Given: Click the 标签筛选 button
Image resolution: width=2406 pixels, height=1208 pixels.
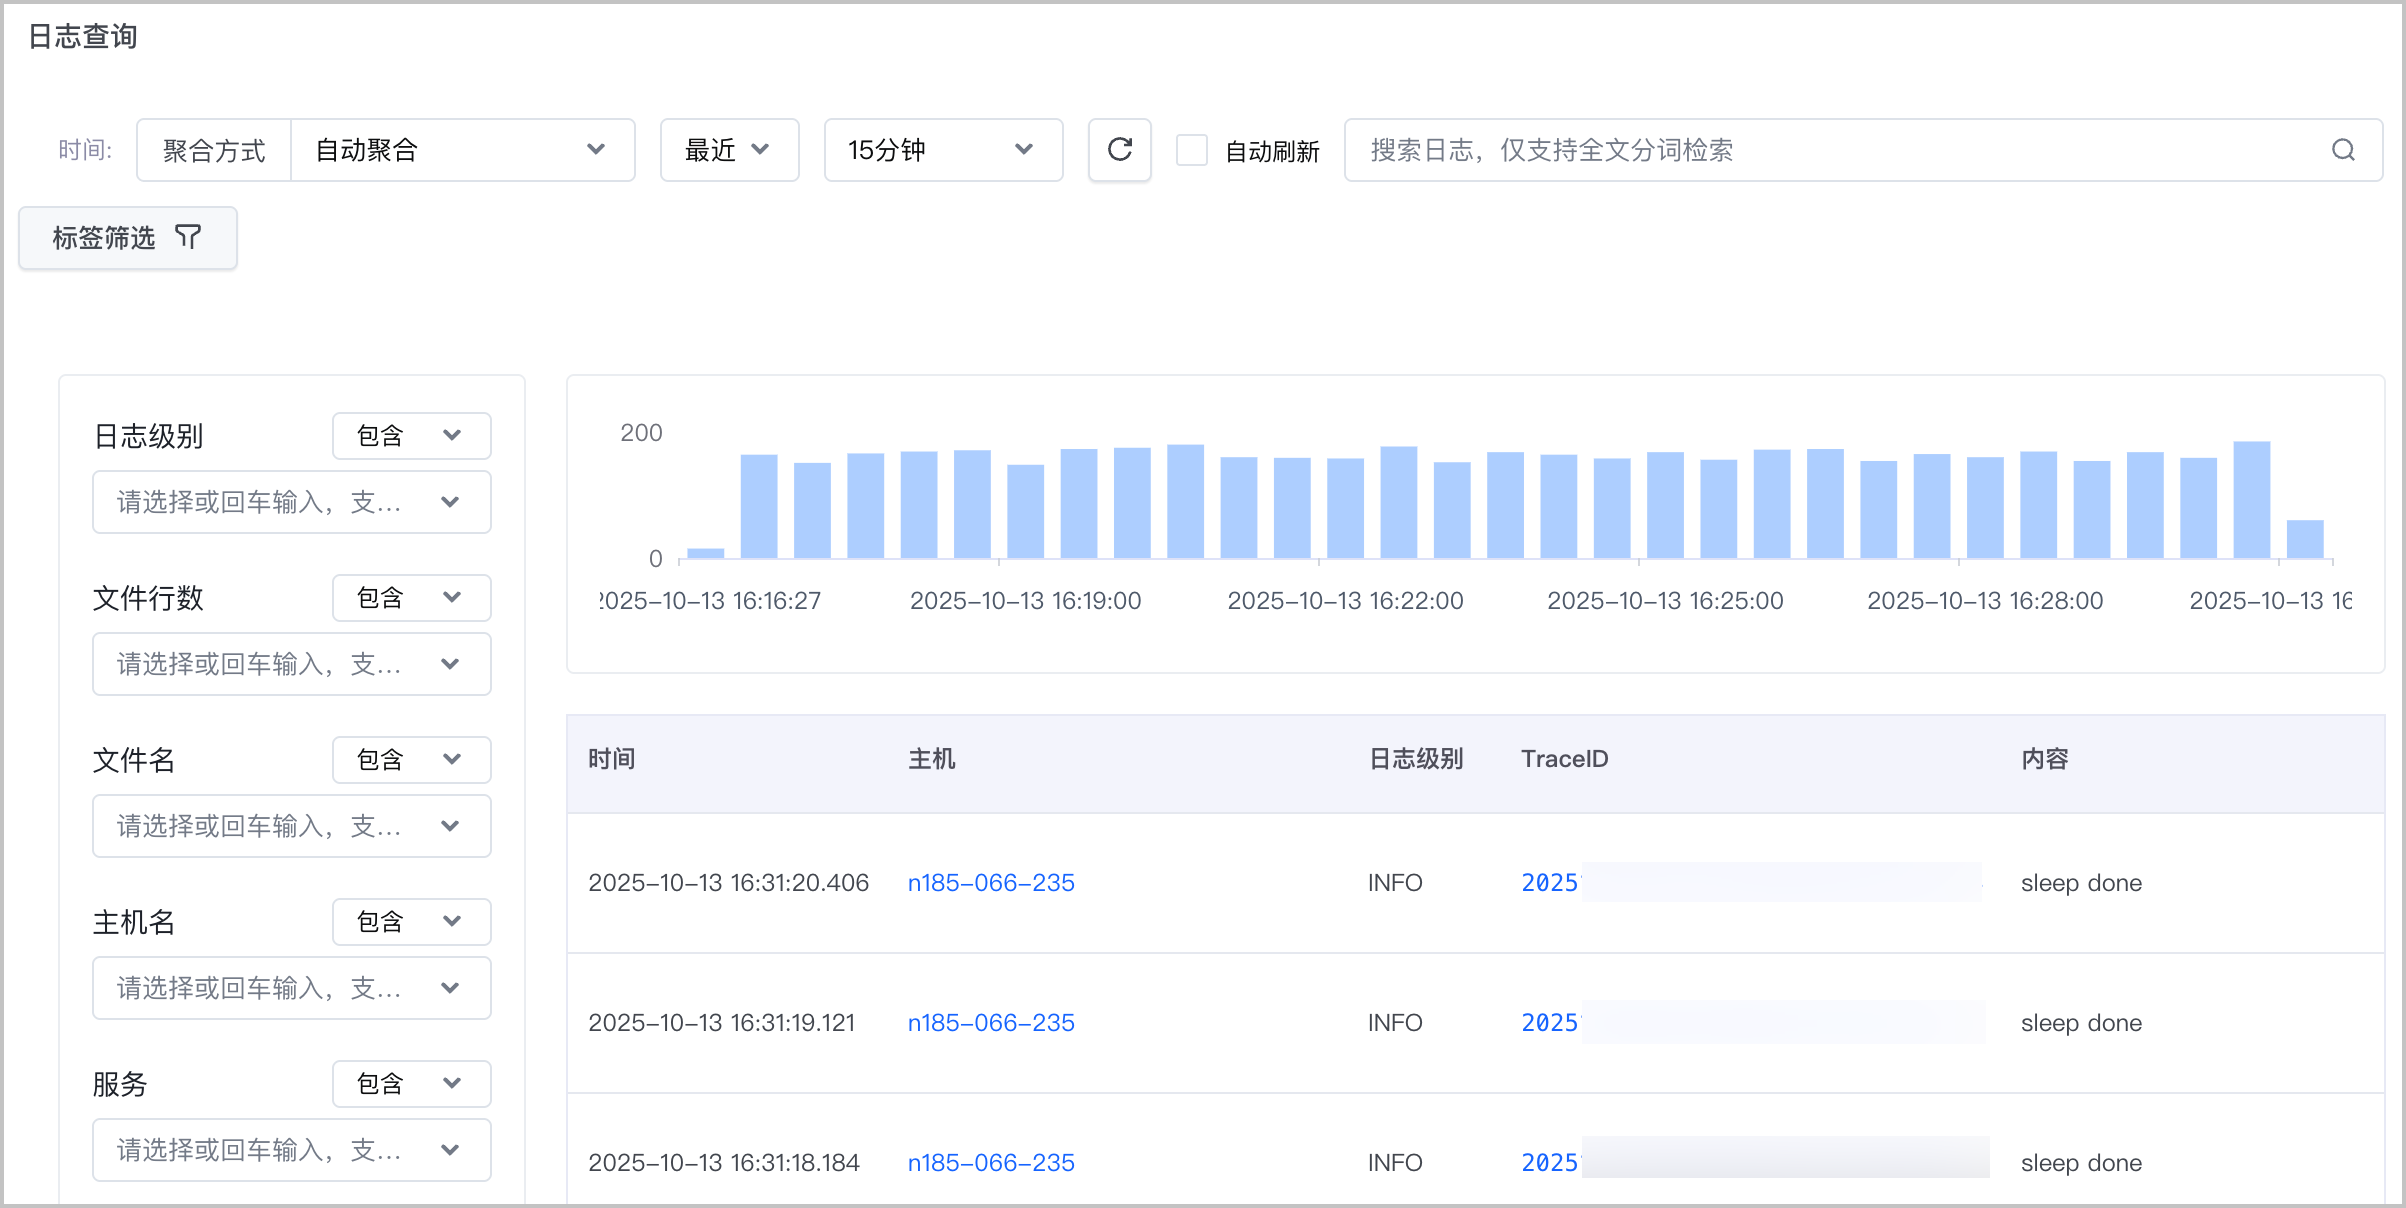Looking at the screenshot, I should click(128, 238).
